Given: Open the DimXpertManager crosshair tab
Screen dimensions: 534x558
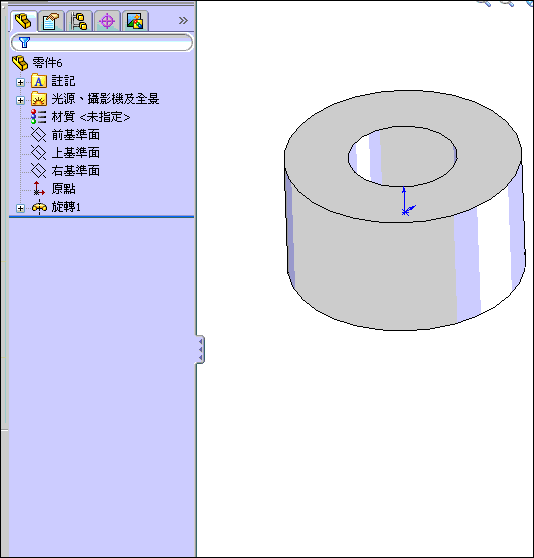Looking at the screenshot, I should tap(107, 21).
